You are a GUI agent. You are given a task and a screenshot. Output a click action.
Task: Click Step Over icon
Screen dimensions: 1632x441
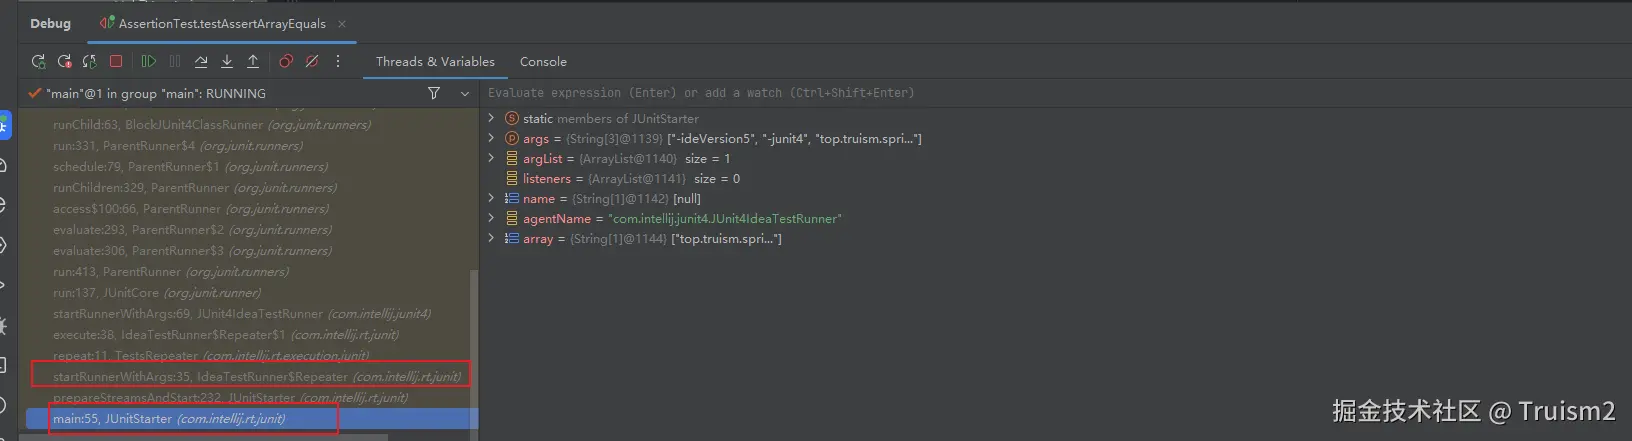(x=201, y=62)
